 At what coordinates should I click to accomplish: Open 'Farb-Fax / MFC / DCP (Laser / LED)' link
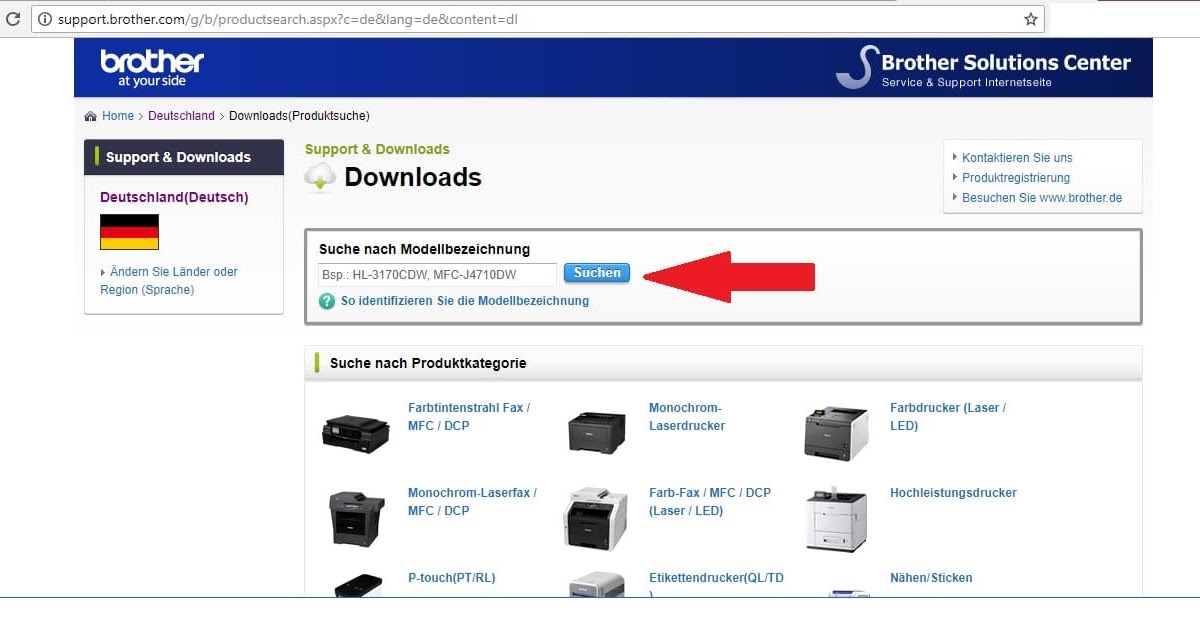pos(710,502)
